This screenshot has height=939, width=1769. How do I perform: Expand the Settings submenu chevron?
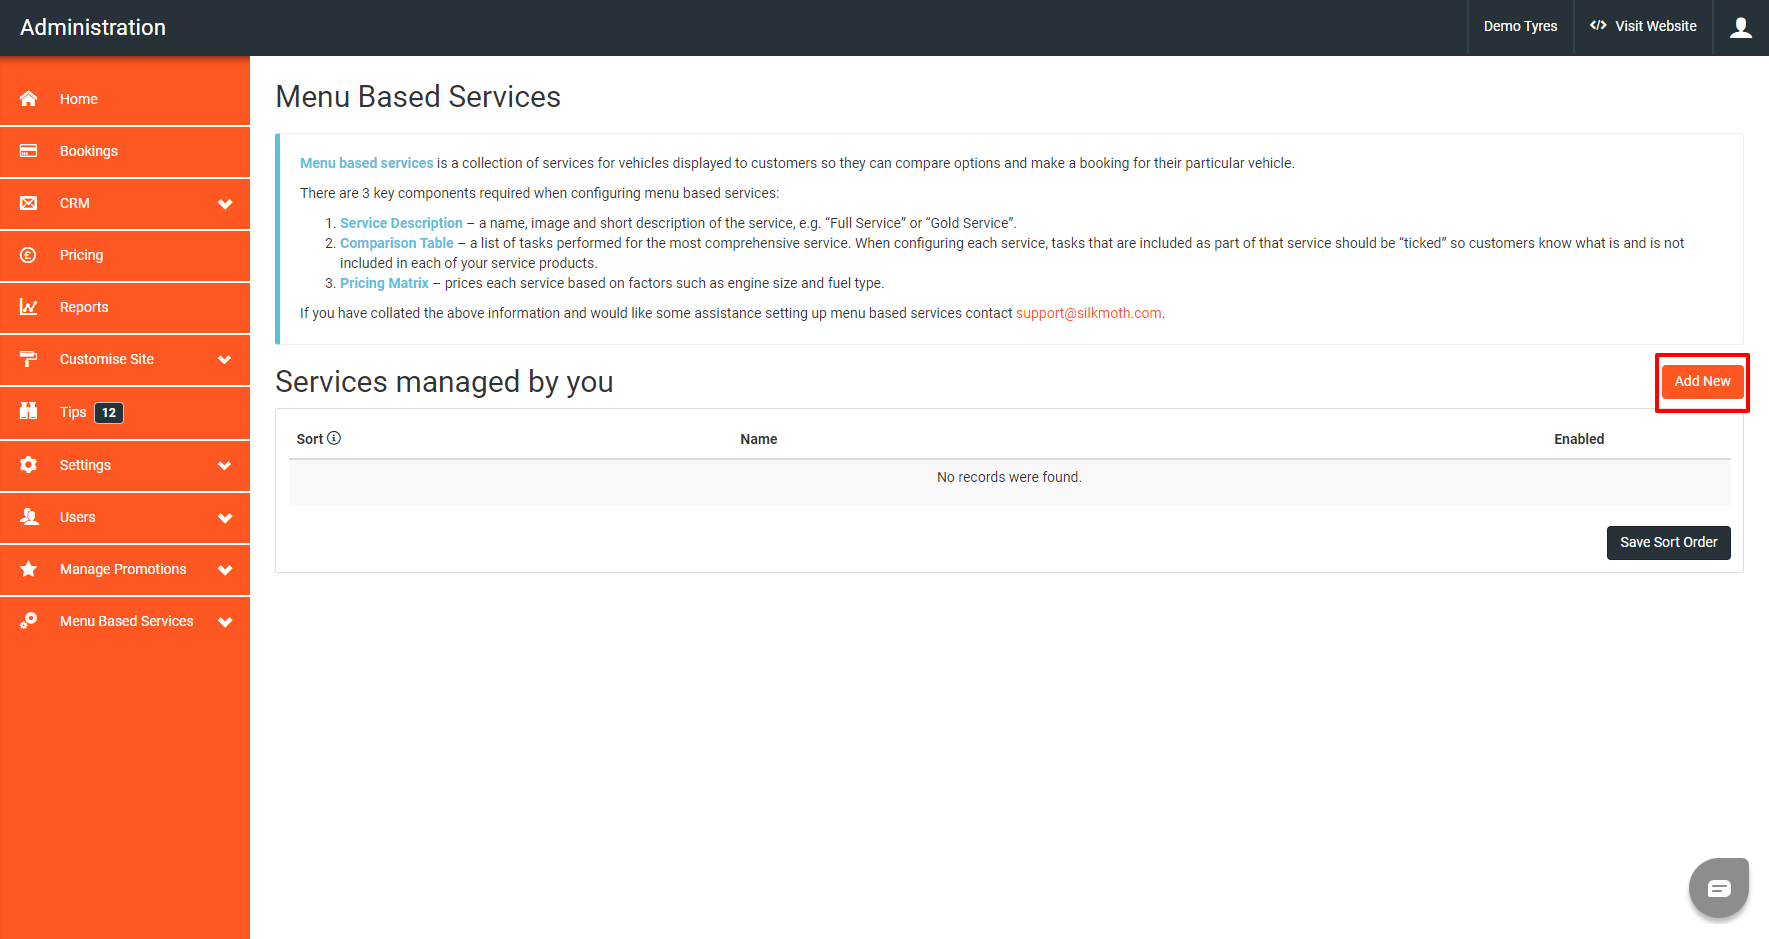pyautogui.click(x=225, y=466)
